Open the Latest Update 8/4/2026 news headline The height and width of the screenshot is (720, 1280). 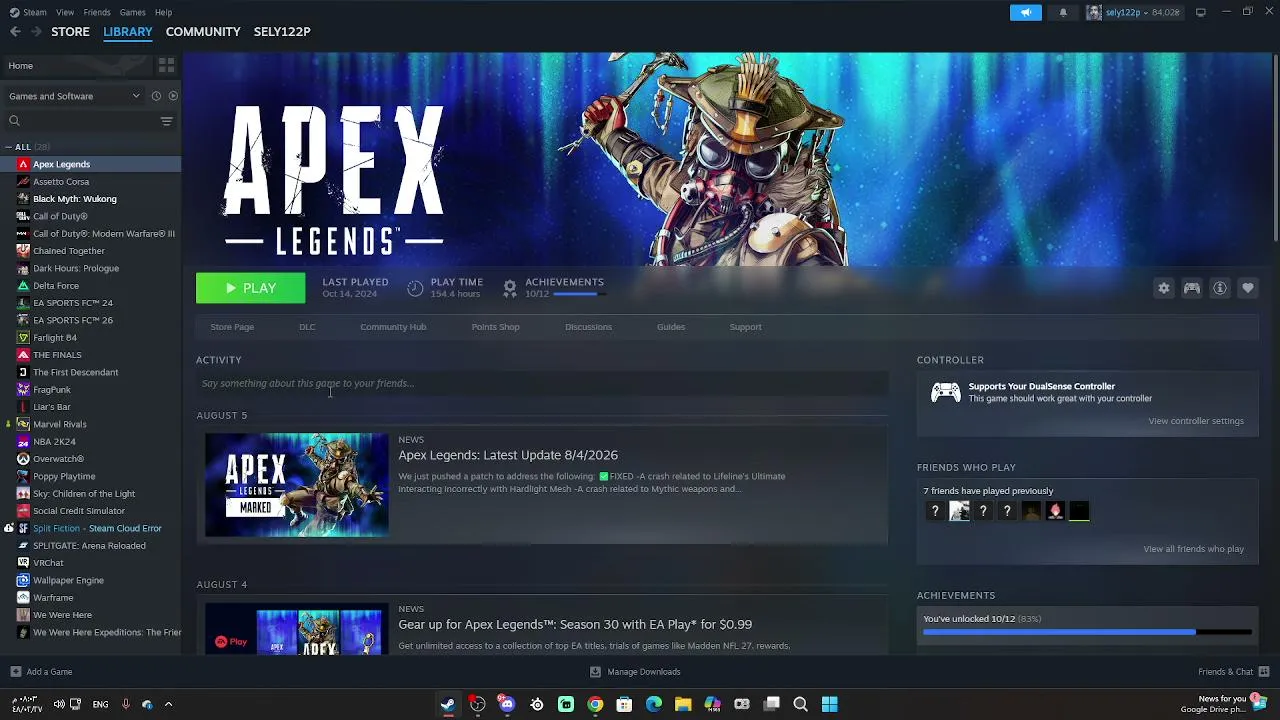coord(508,455)
